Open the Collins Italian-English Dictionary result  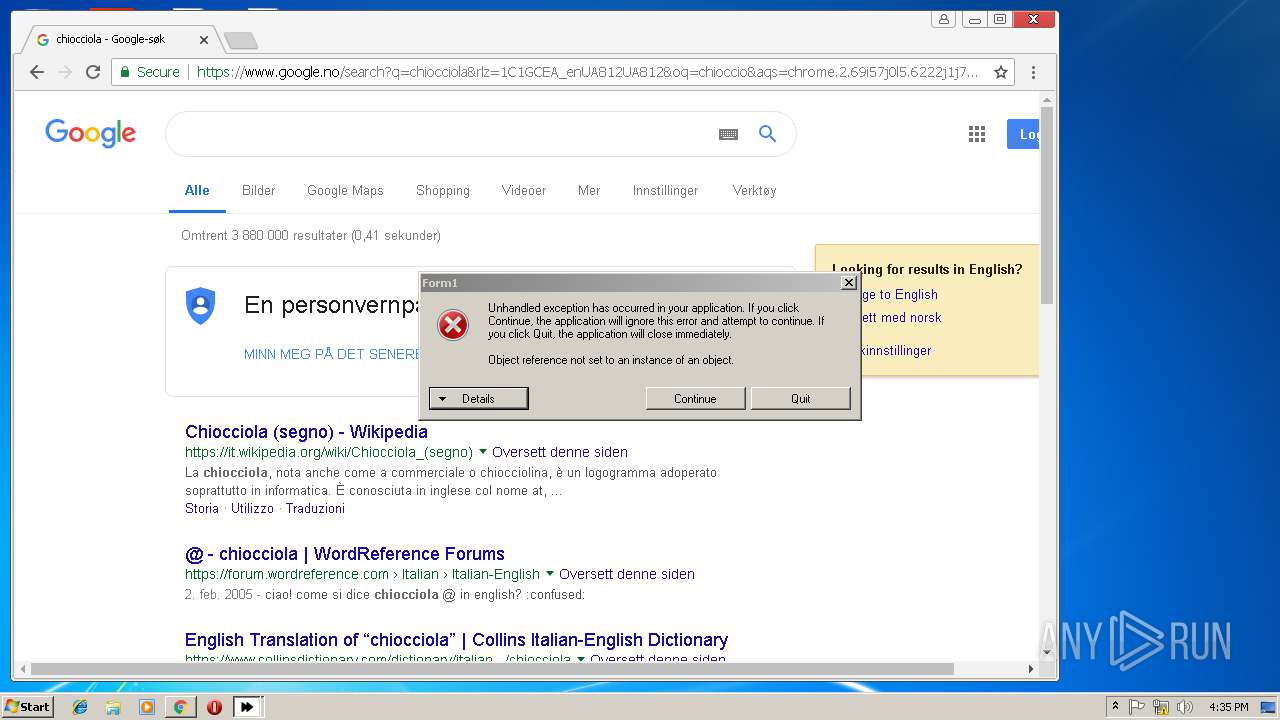point(456,640)
